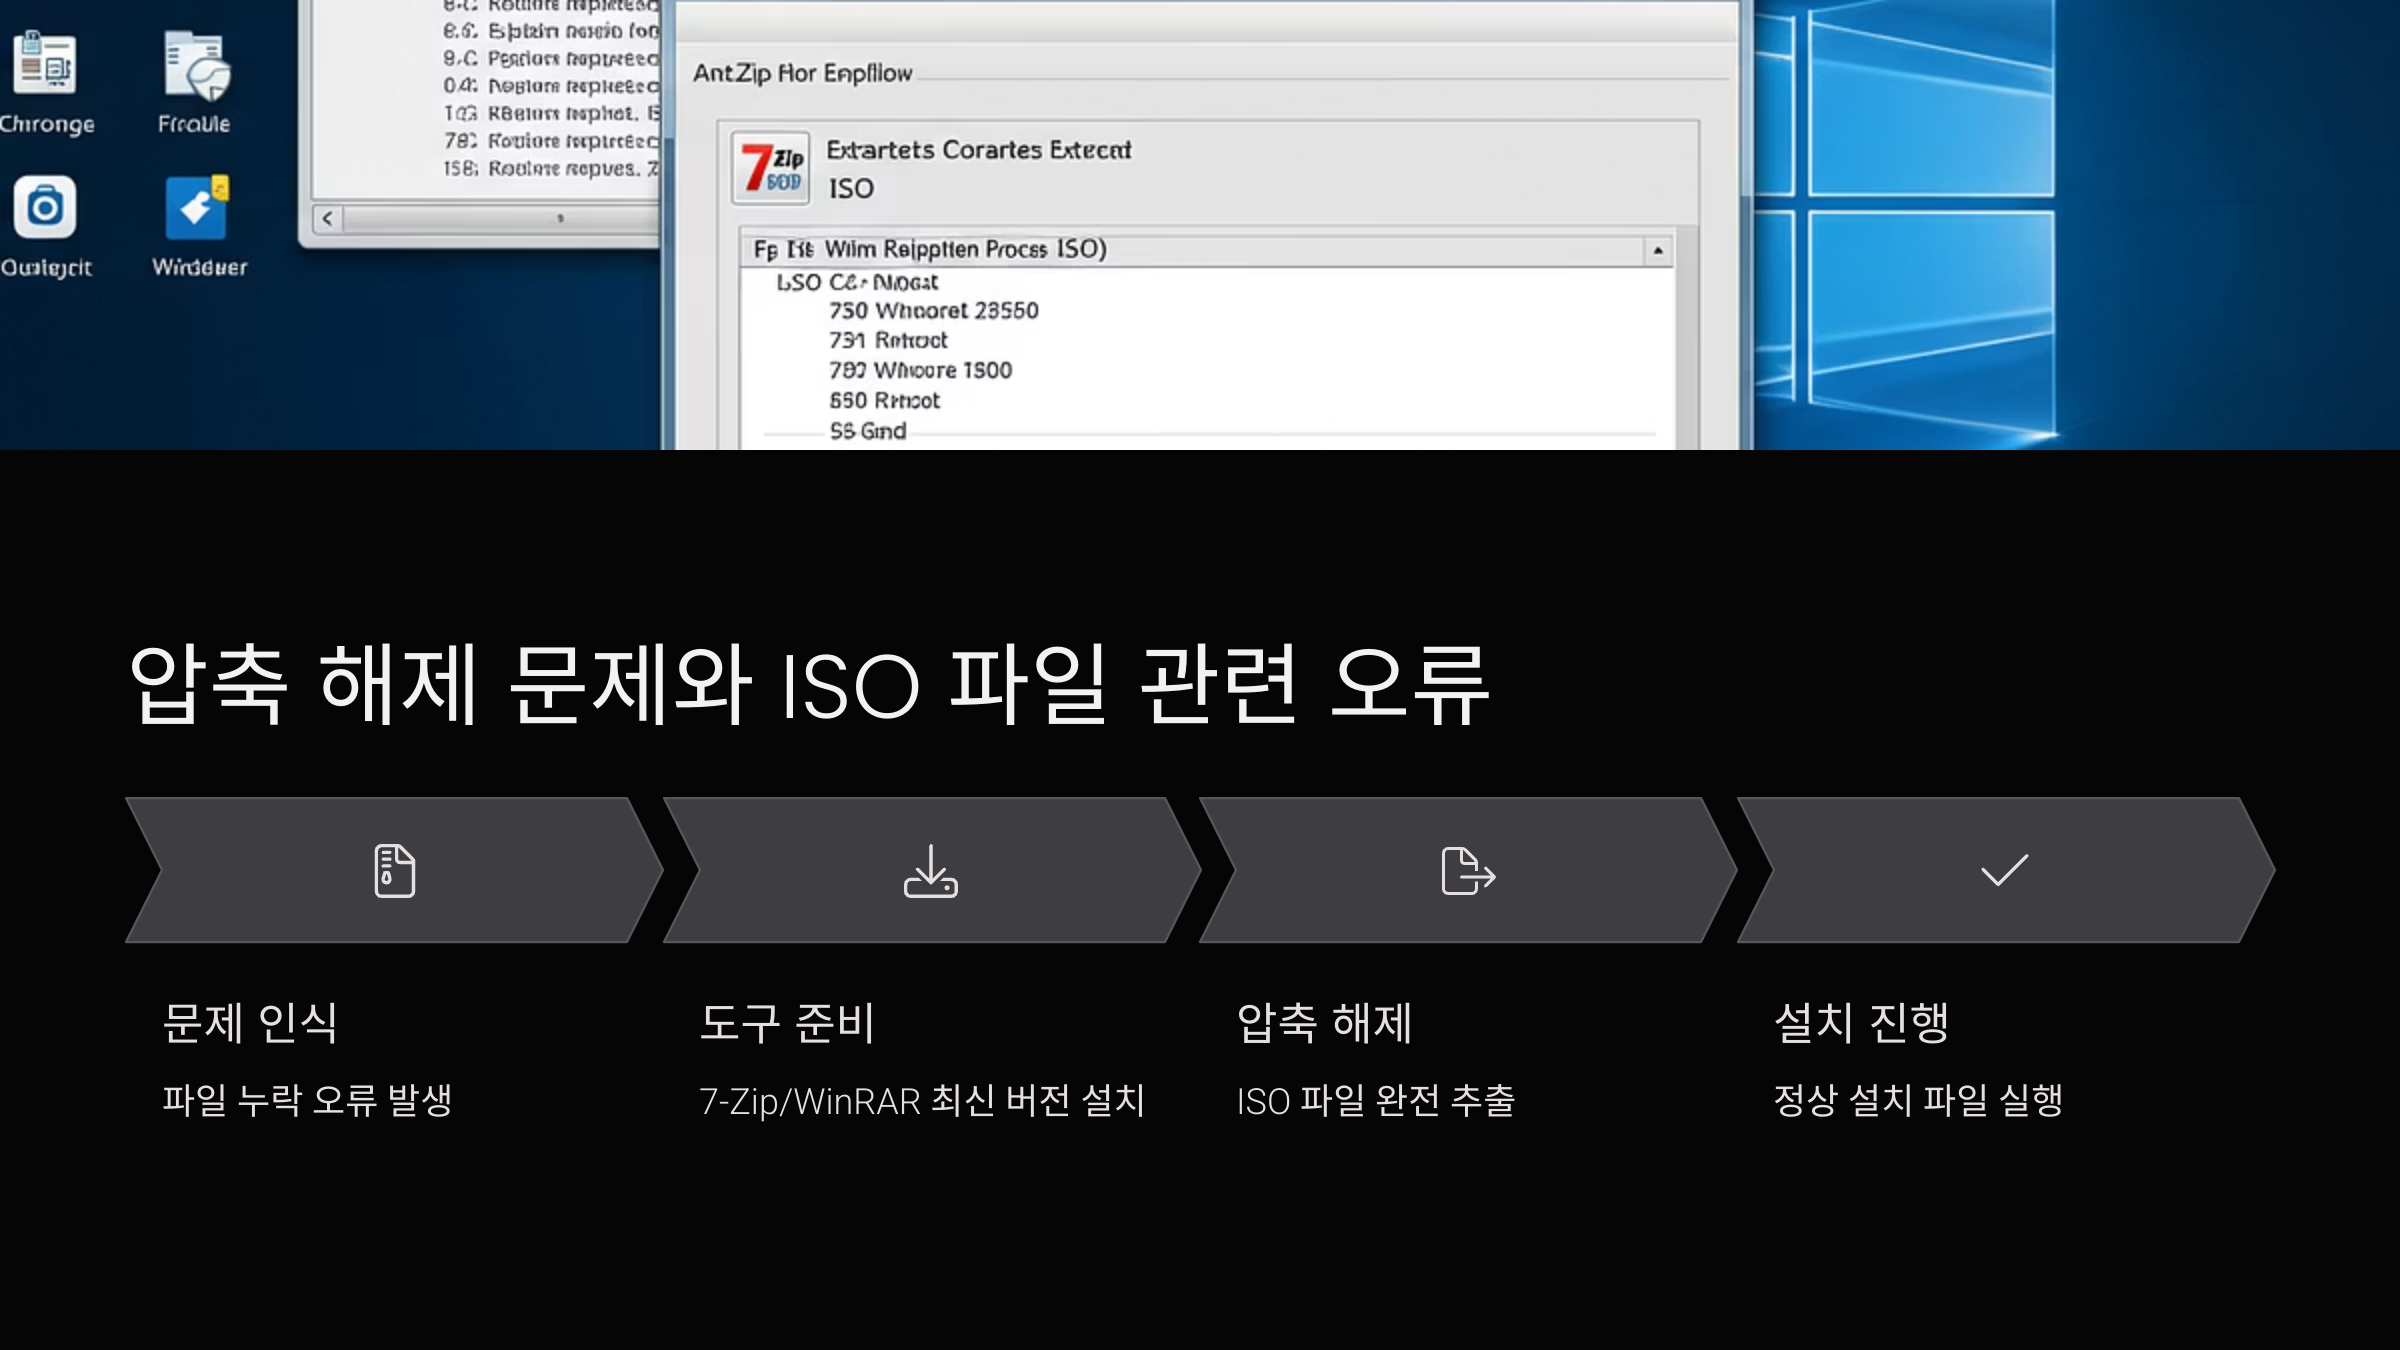The height and width of the screenshot is (1350, 2400).
Task: Open the Froulle desktop shortcut
Action: tap(195, 67)
